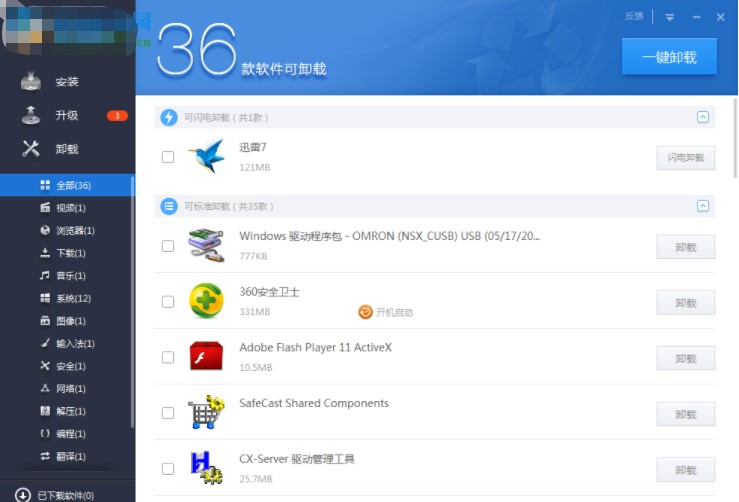Show the 编程(1) category
This screenshot has height=502, width=739.
66,434
